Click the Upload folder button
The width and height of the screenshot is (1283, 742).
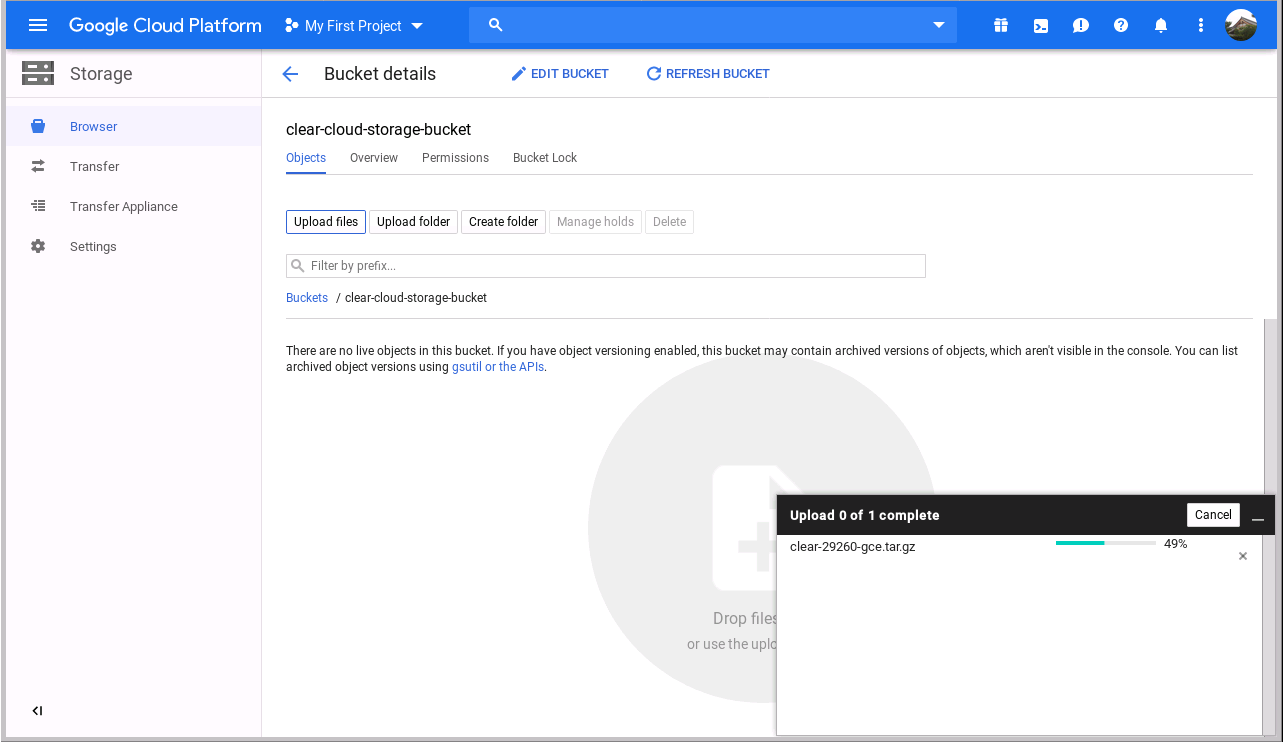point(414,222)
